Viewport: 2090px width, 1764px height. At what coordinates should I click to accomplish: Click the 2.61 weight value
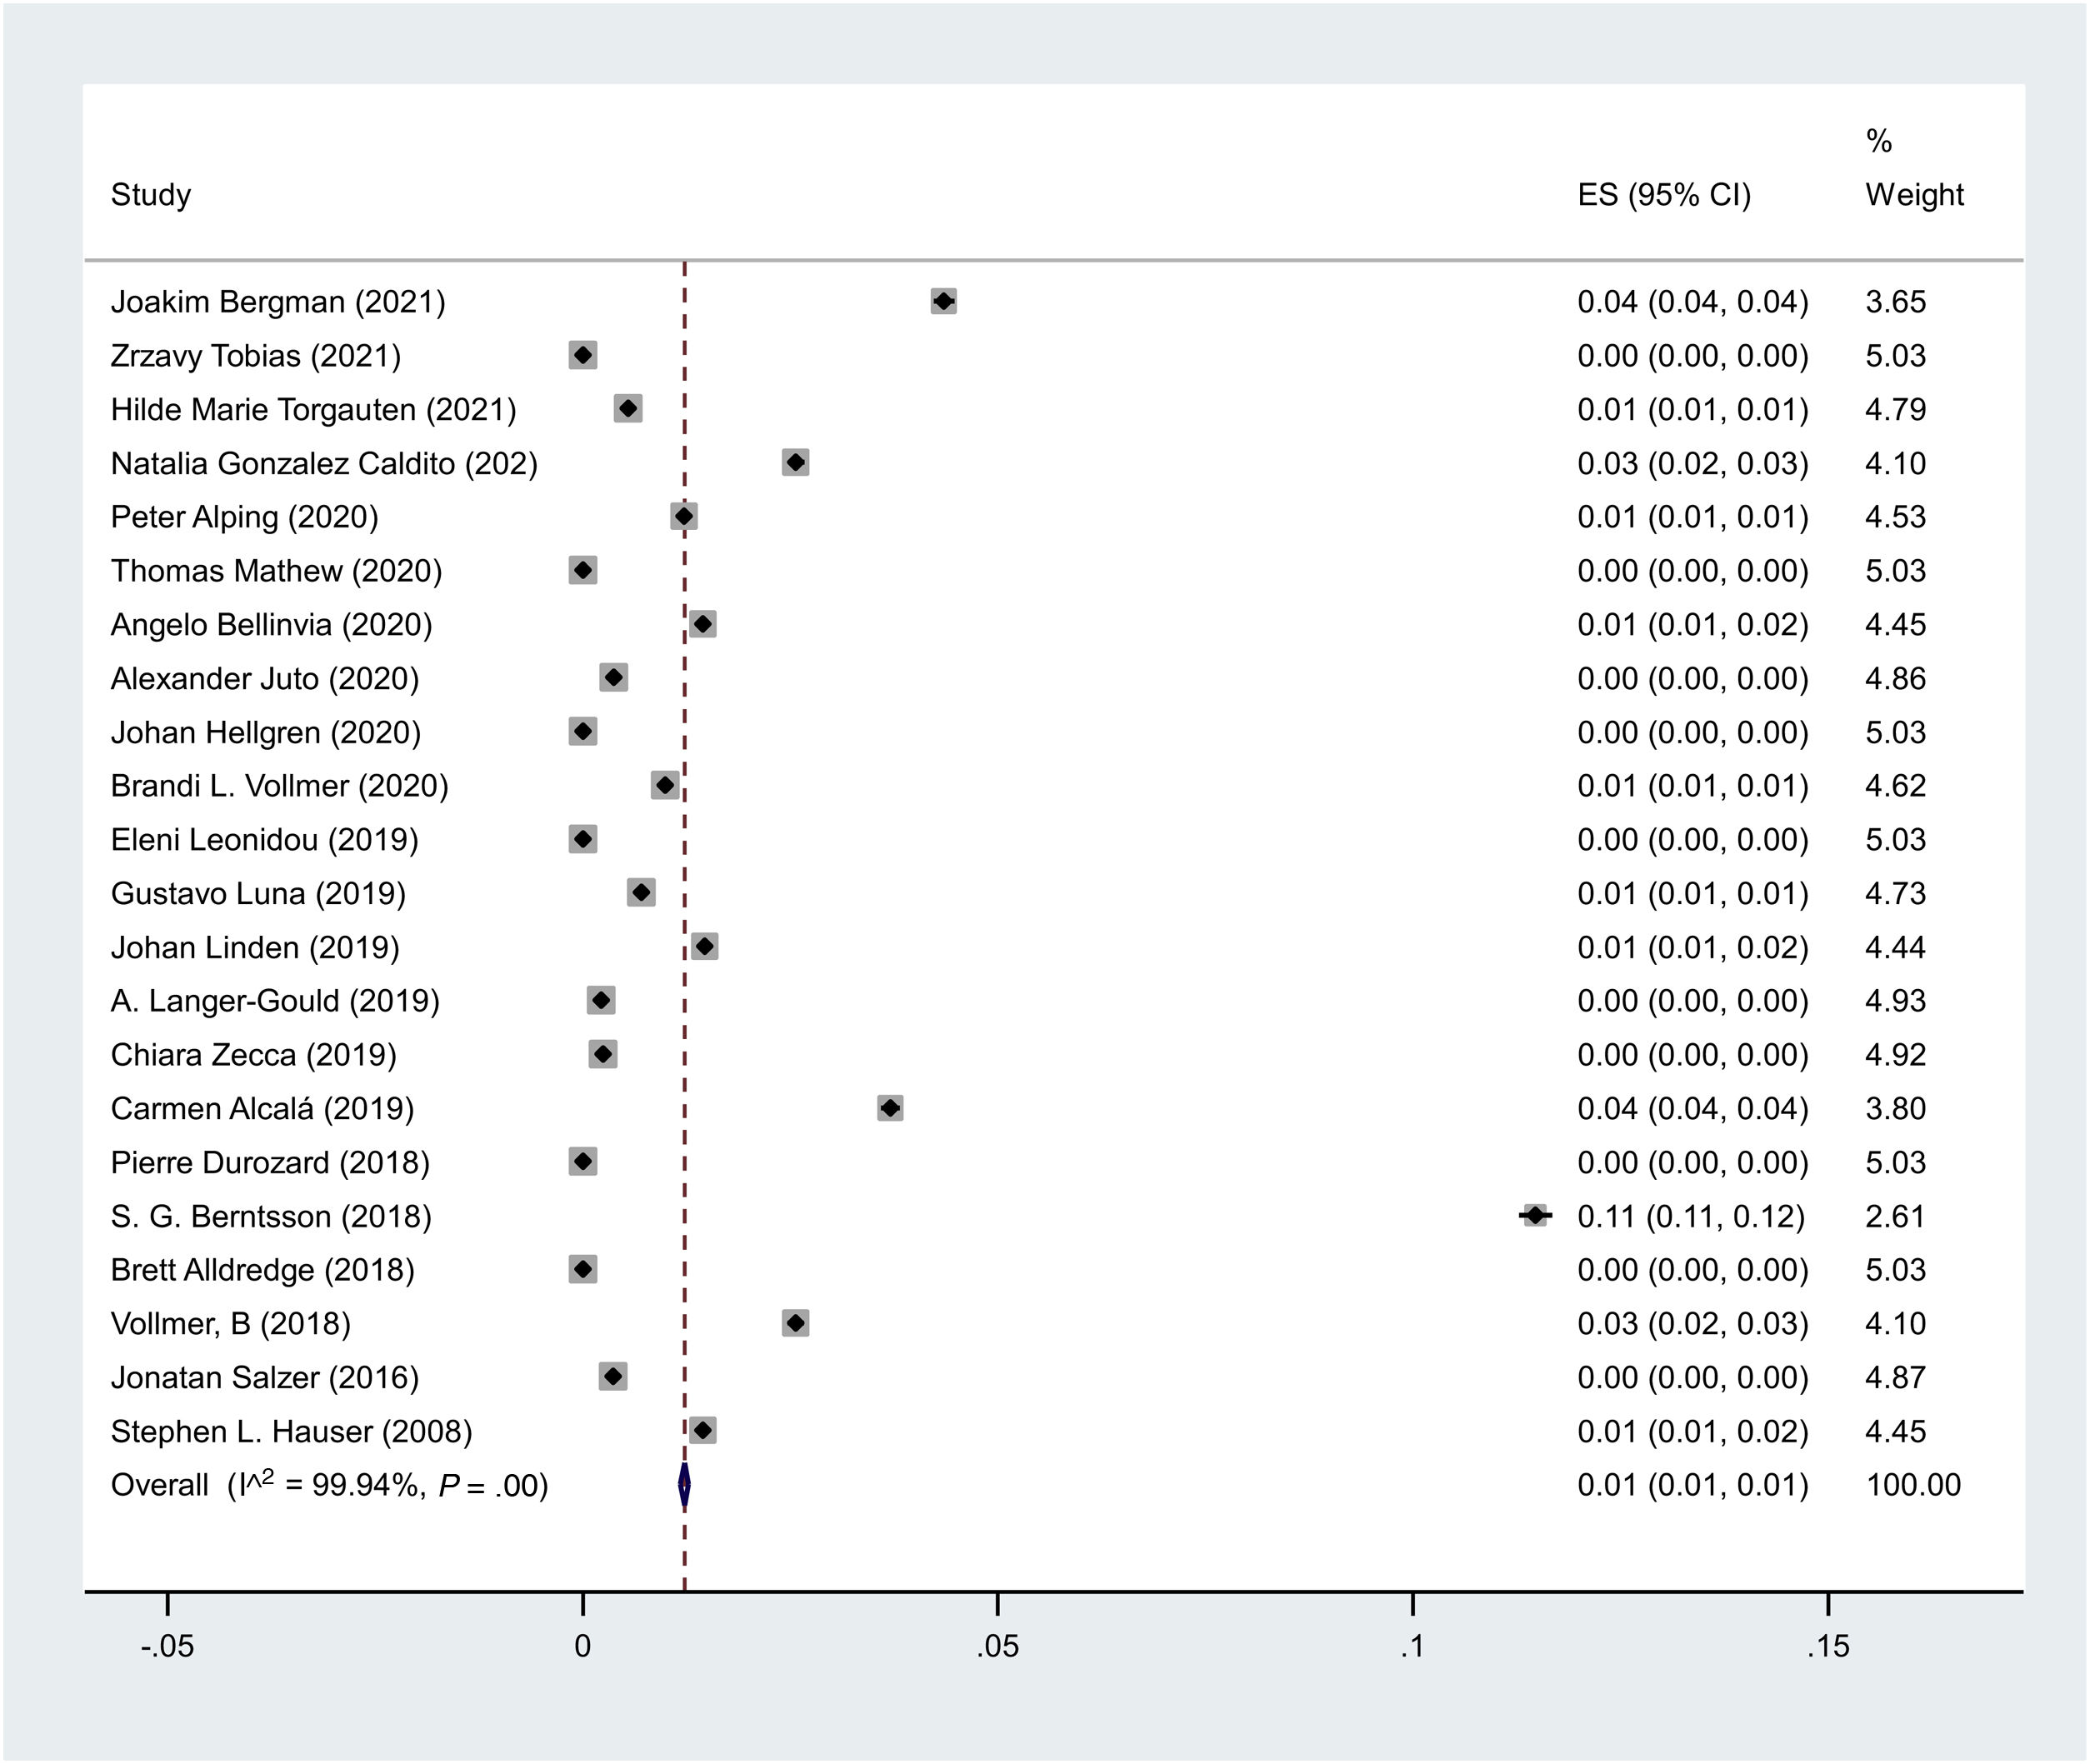[1895, 1216]
